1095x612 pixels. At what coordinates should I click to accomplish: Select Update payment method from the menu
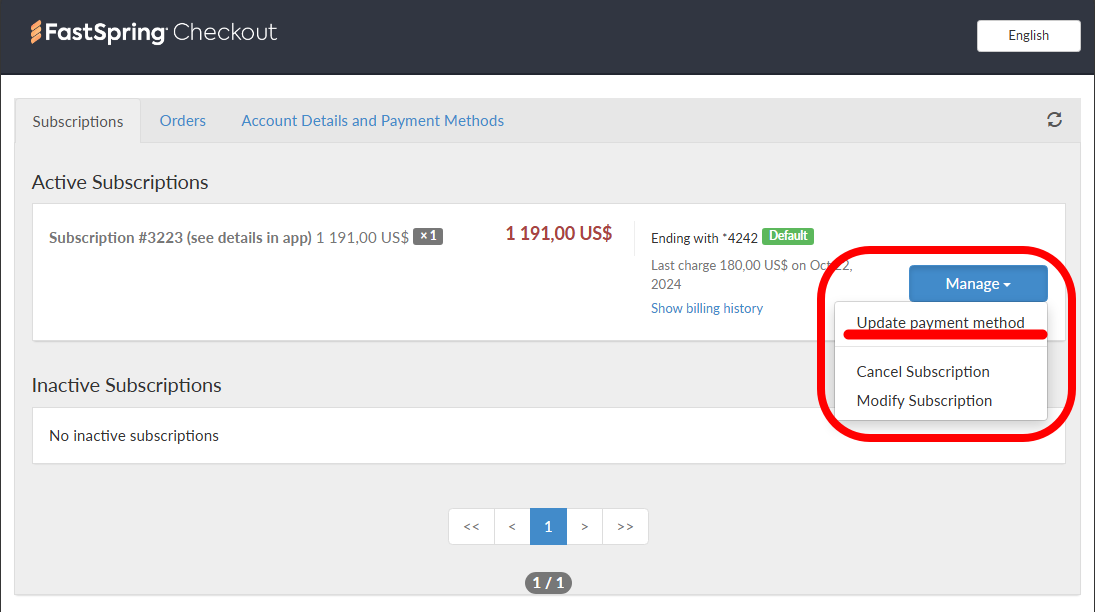click(x=940, y=322)
